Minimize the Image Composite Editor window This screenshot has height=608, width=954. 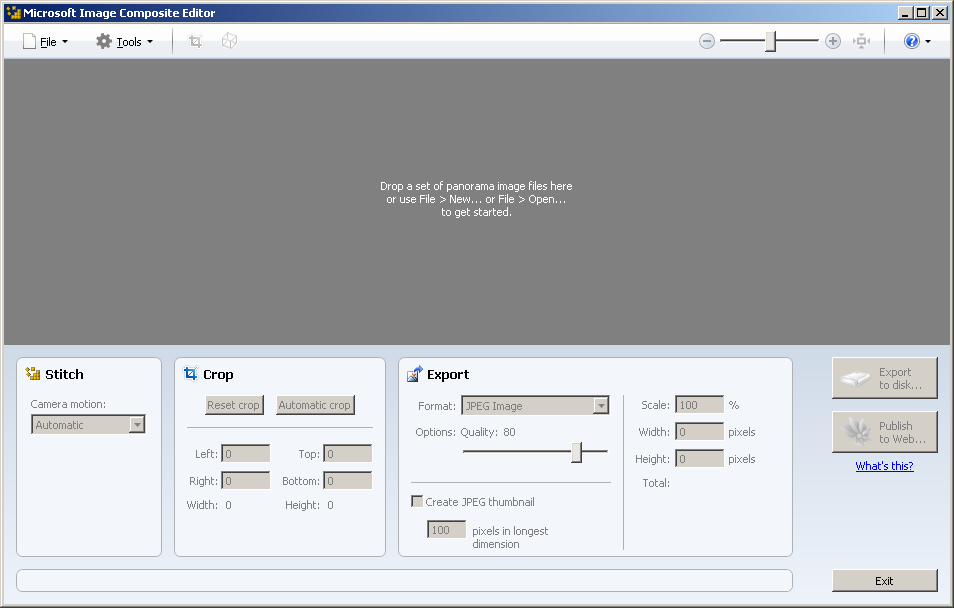pos(905,13)
